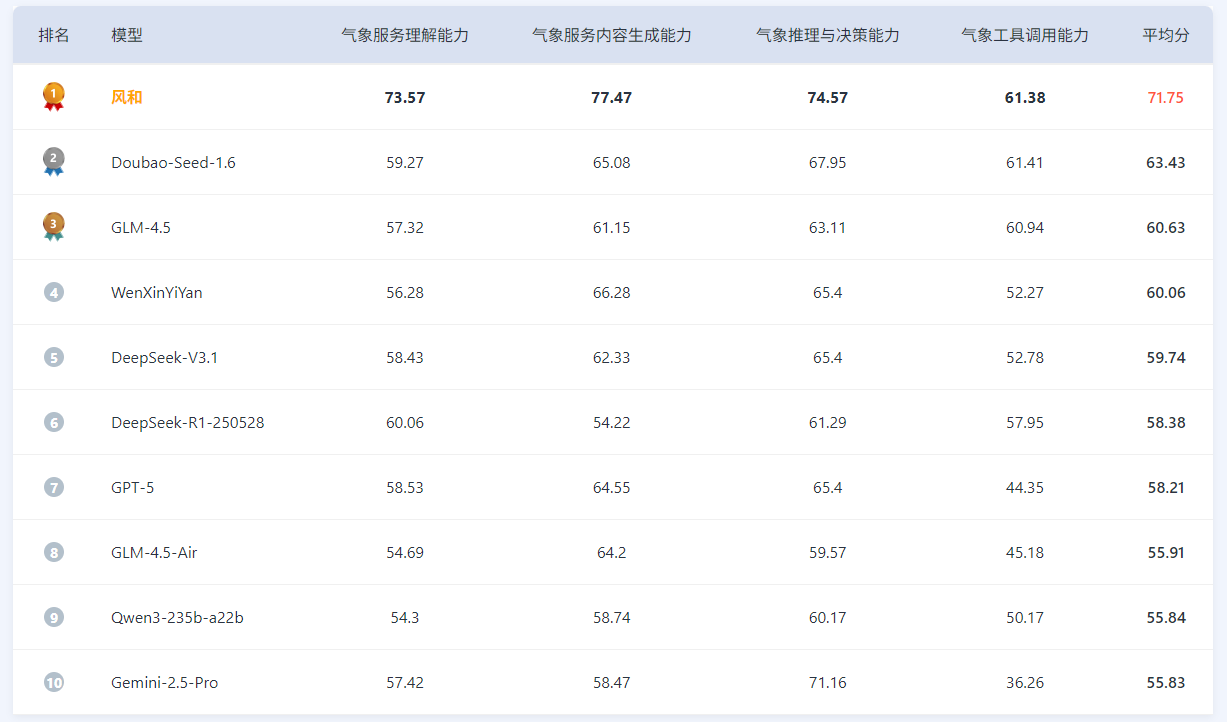Click the 60.06 average score for WenXinYiYan
The height and width of the screenshot is (722, 1227).
1166,292
